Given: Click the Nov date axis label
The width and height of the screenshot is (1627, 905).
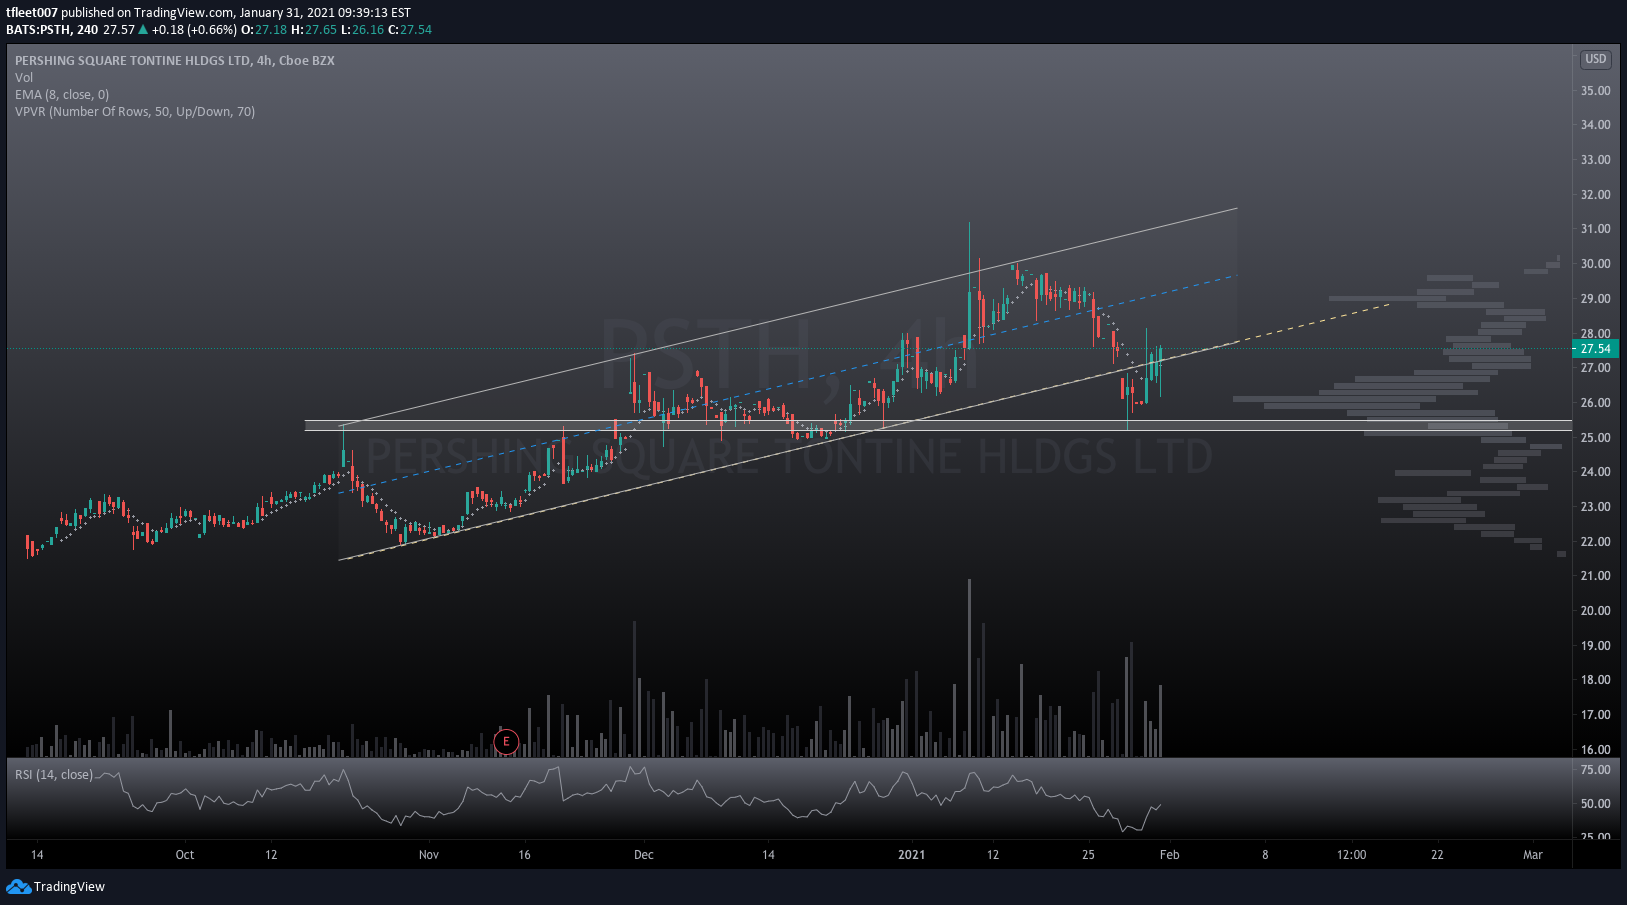Looking at the screenshot, I should (x=429, y=855).
